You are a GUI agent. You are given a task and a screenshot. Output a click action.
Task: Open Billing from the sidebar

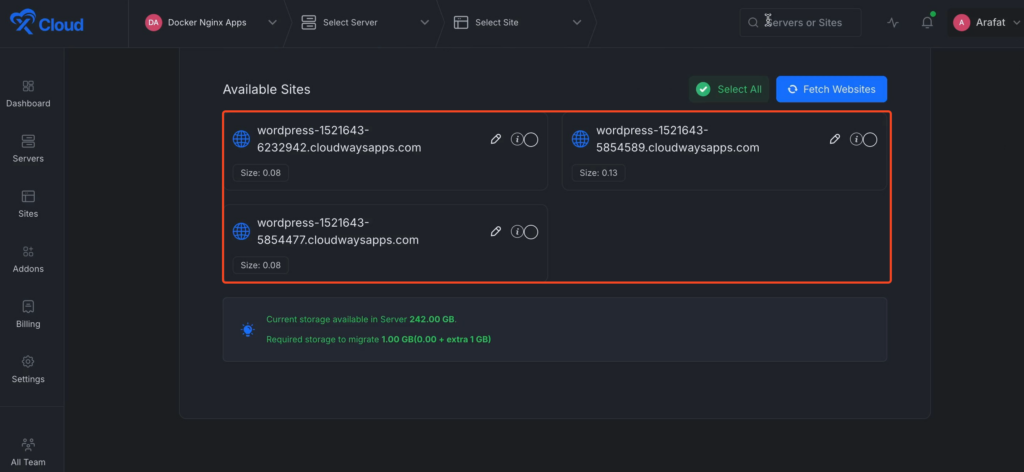click(28, 313)
